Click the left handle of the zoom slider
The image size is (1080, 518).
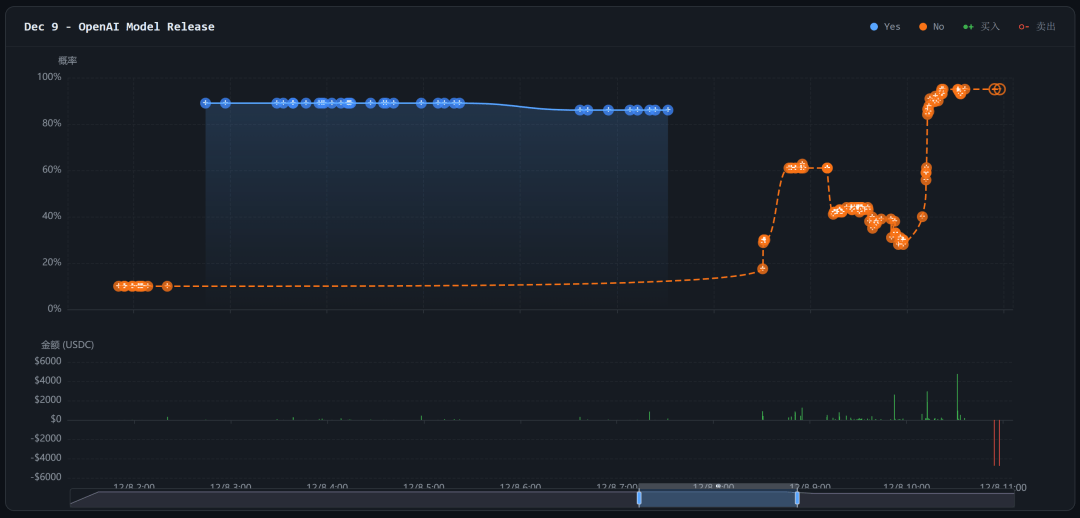(x=639, y=497)
